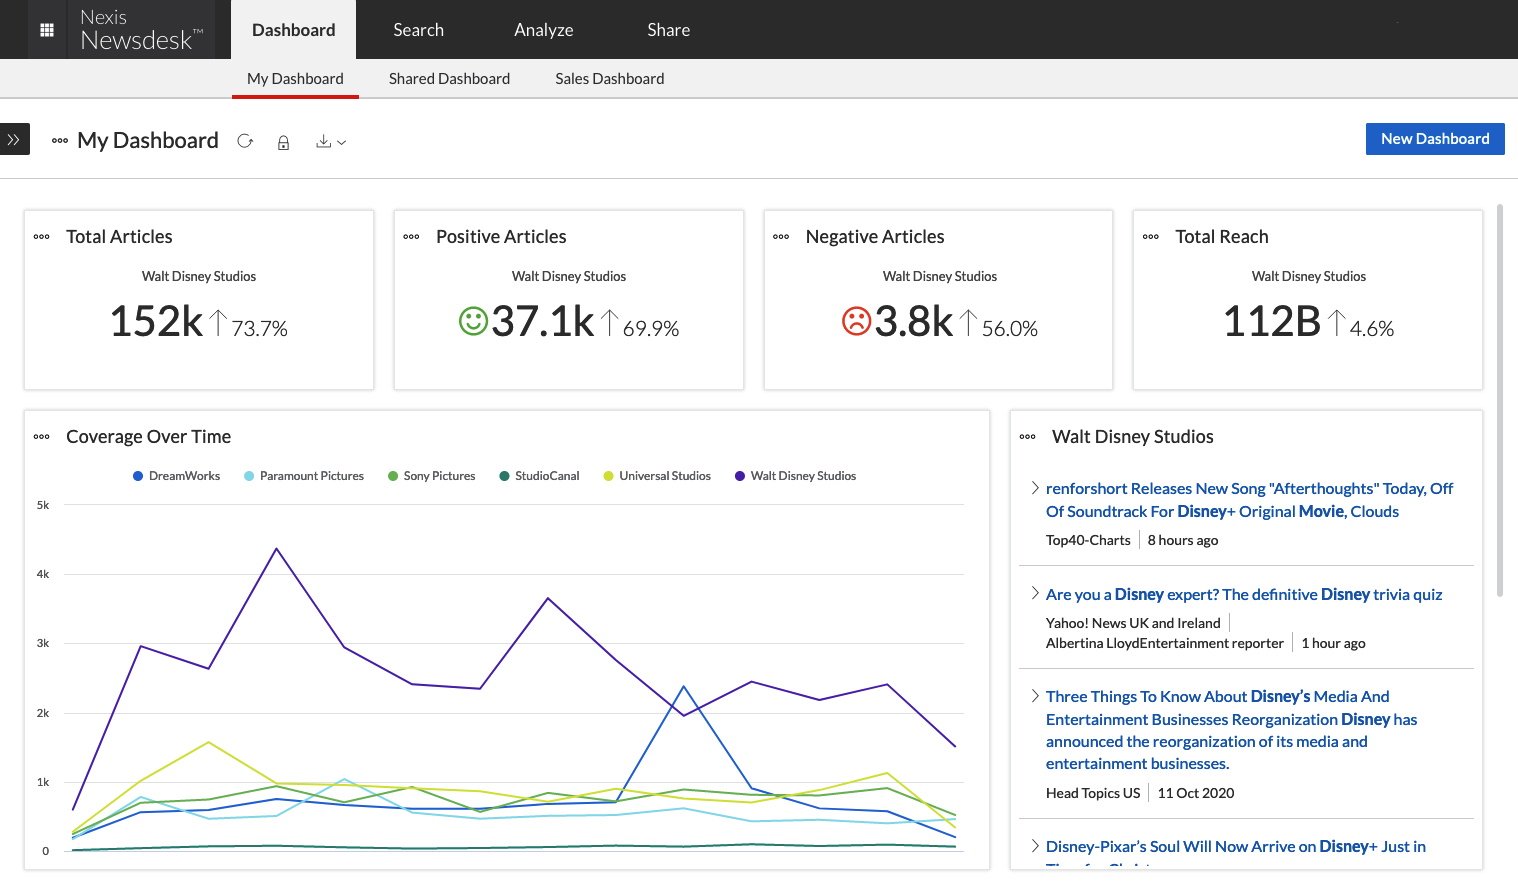This screenshot has width=1518, height=886.
Task: Toggle Sony Pictures series in legend
Action: pyautogui.click(x=431, y=476)
